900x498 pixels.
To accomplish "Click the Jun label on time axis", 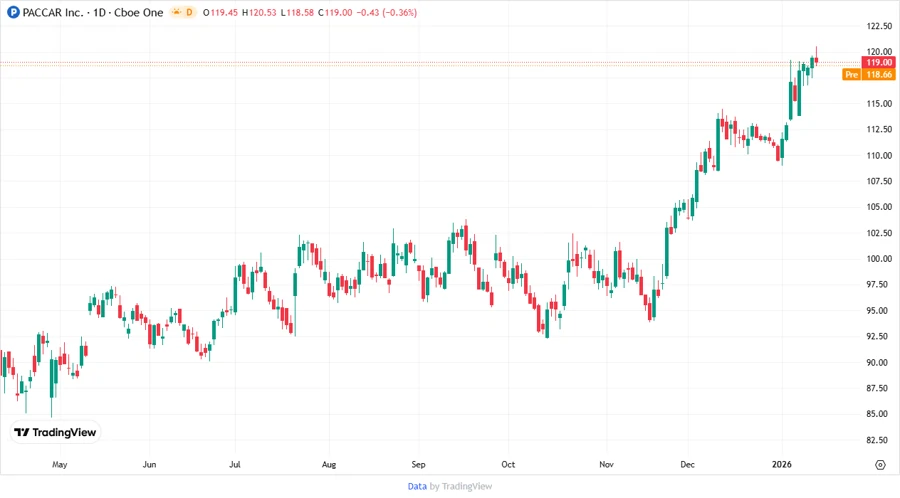I will (149, 465).
